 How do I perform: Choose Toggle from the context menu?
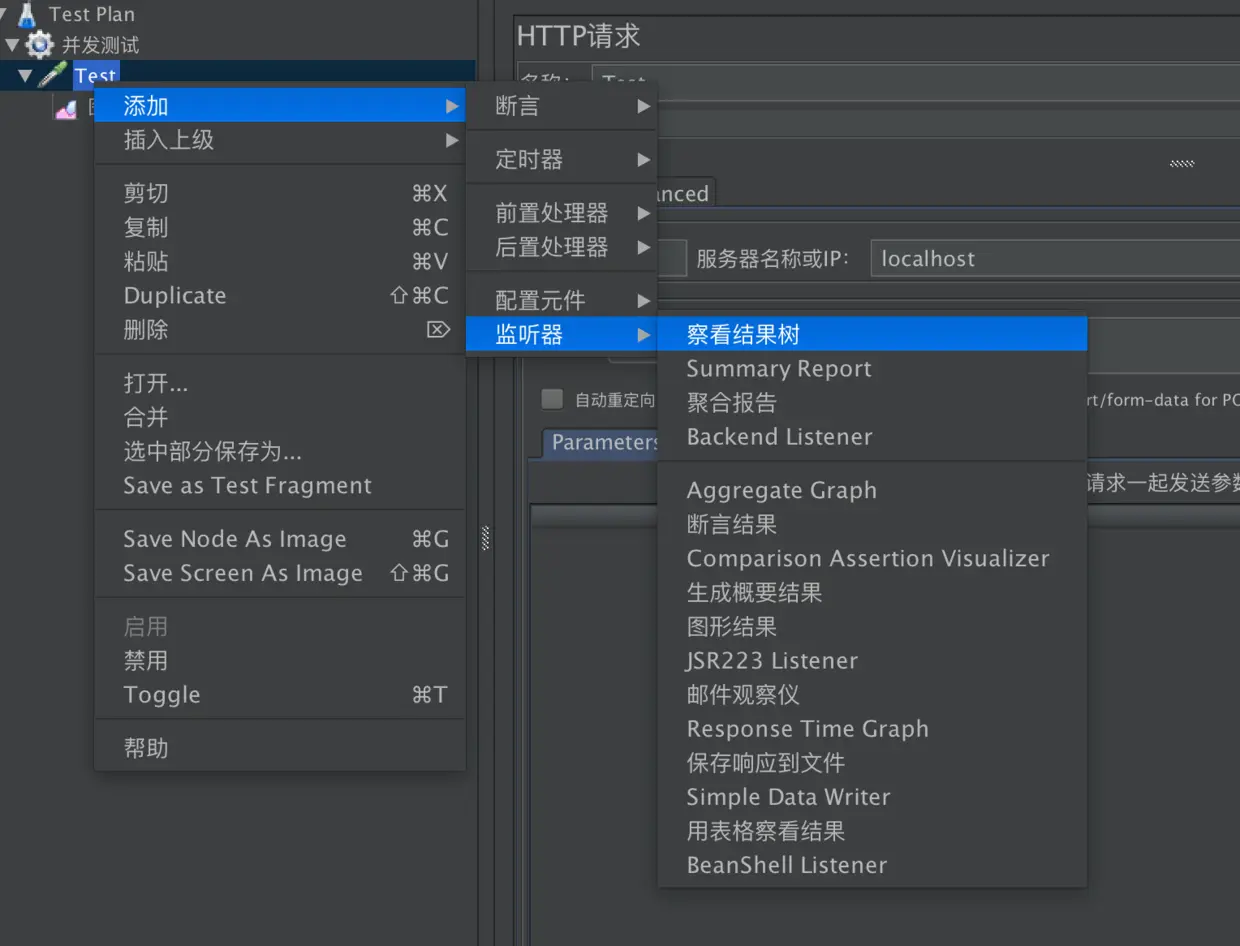tap(280, 695)
